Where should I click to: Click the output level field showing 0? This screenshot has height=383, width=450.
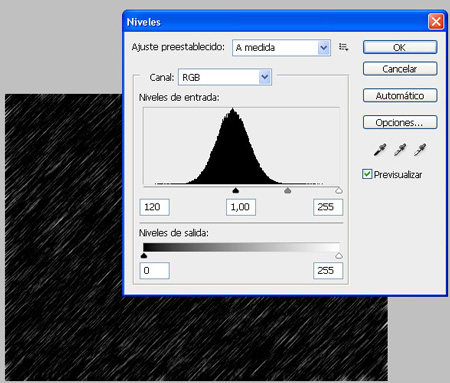pos(155,270)
